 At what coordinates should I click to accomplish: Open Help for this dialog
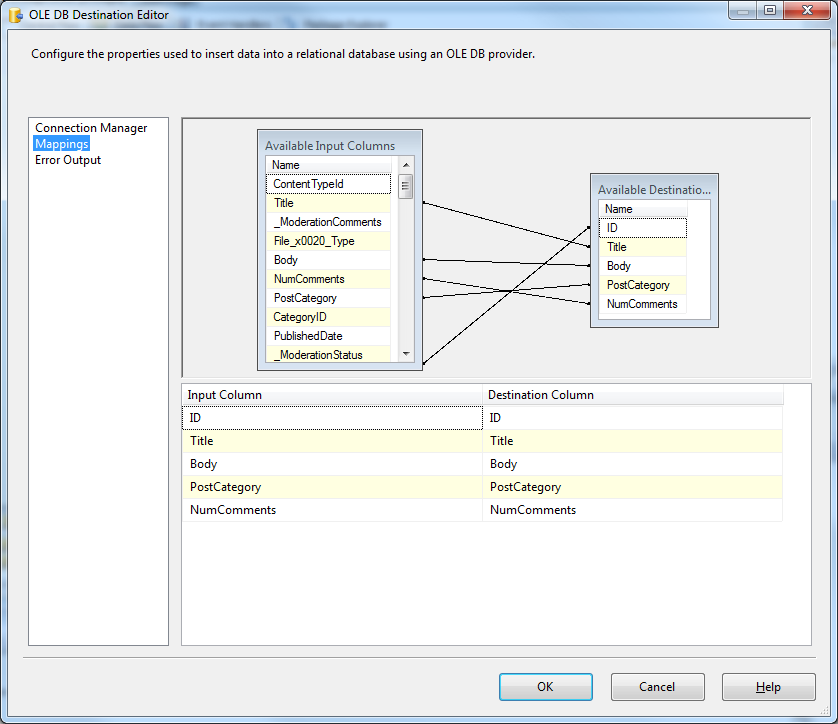tap(768, 687)
